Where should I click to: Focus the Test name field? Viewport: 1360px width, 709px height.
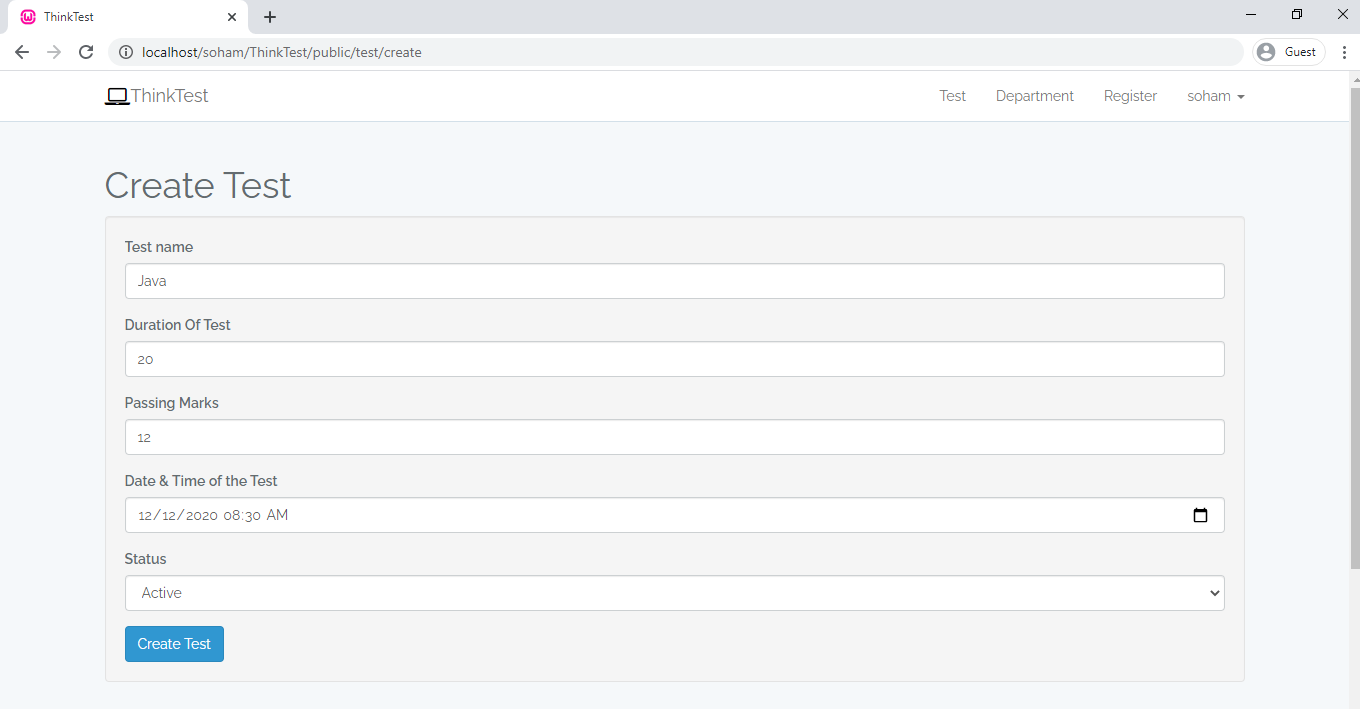(x=675, y=281)
